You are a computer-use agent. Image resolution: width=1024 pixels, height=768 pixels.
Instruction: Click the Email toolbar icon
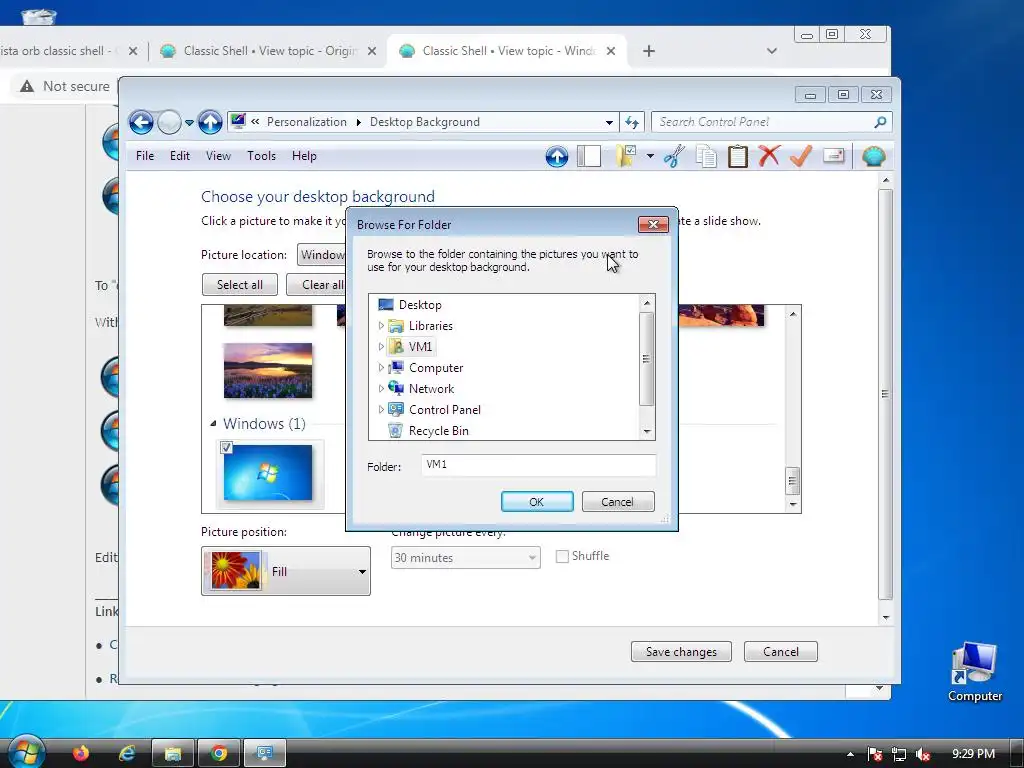pyautogui.click(x=833, y=156)
